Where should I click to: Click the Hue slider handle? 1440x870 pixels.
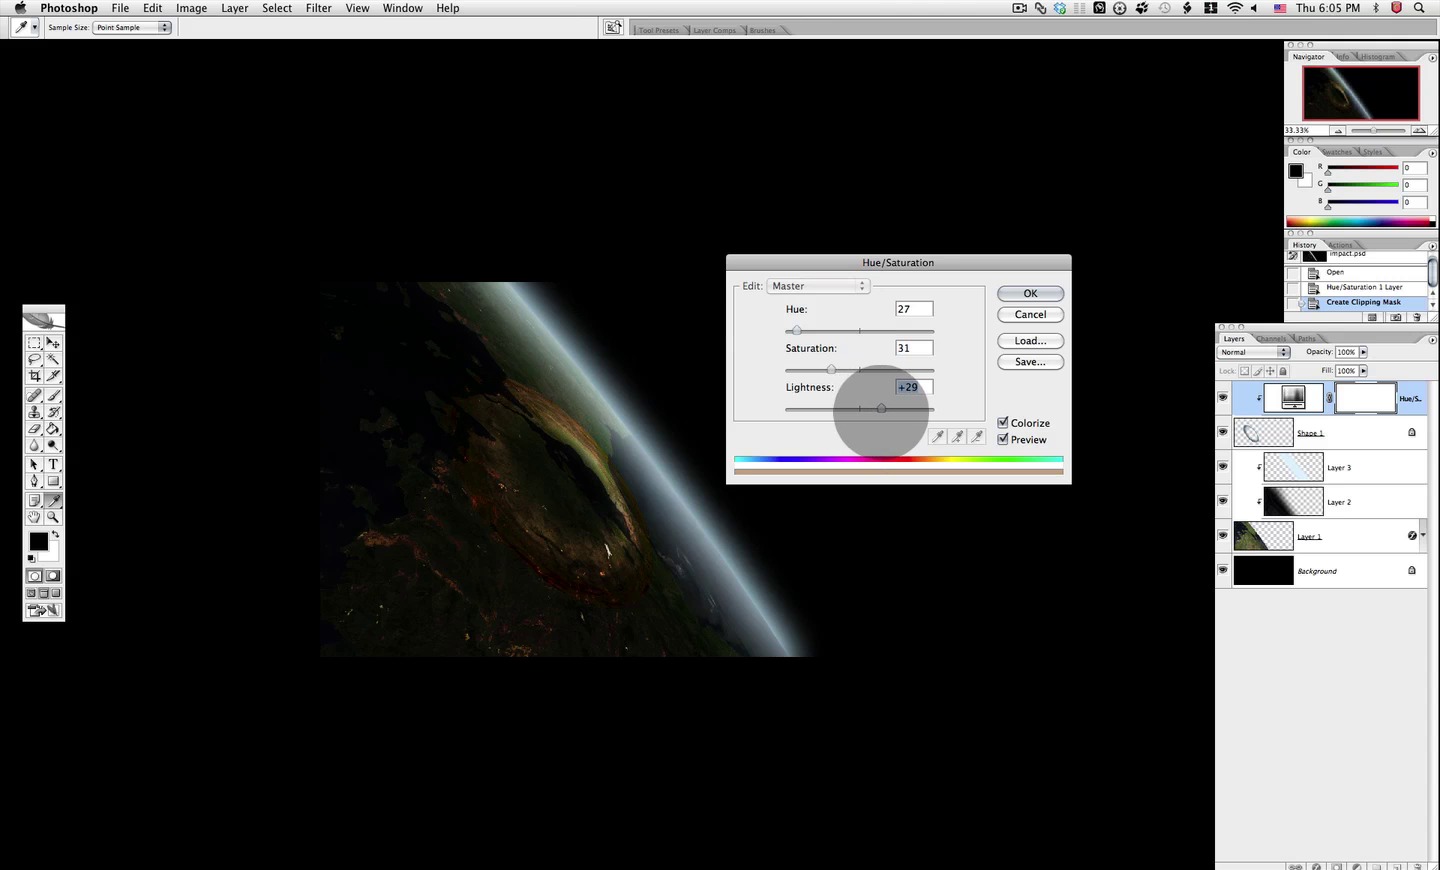click(796, 330)
